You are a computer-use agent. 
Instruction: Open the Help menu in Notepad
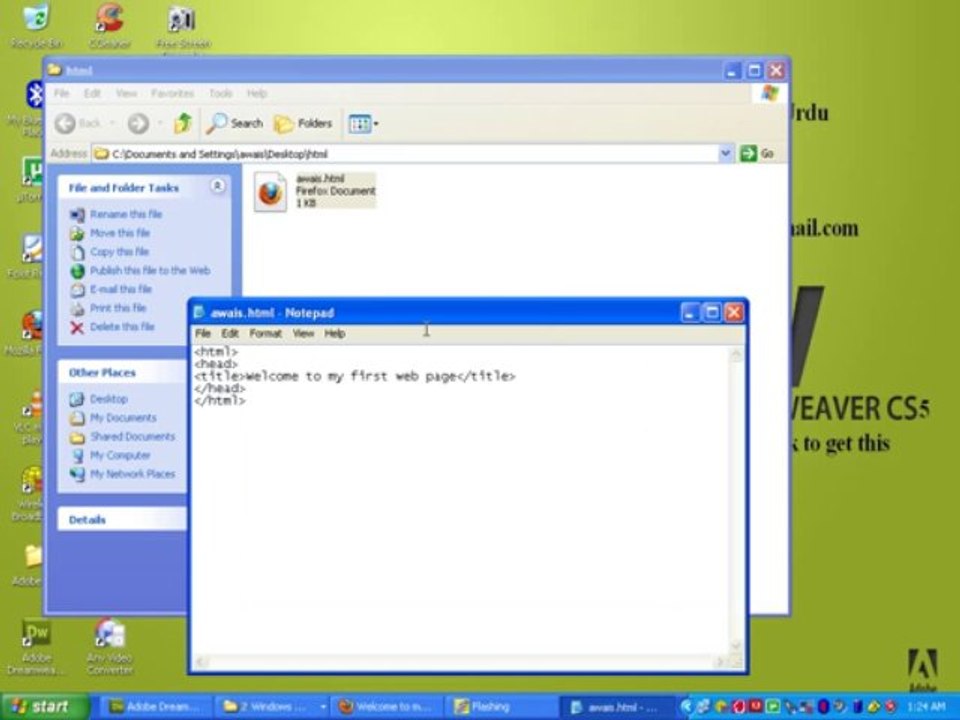pyautogui.click(x=334, y=333)
